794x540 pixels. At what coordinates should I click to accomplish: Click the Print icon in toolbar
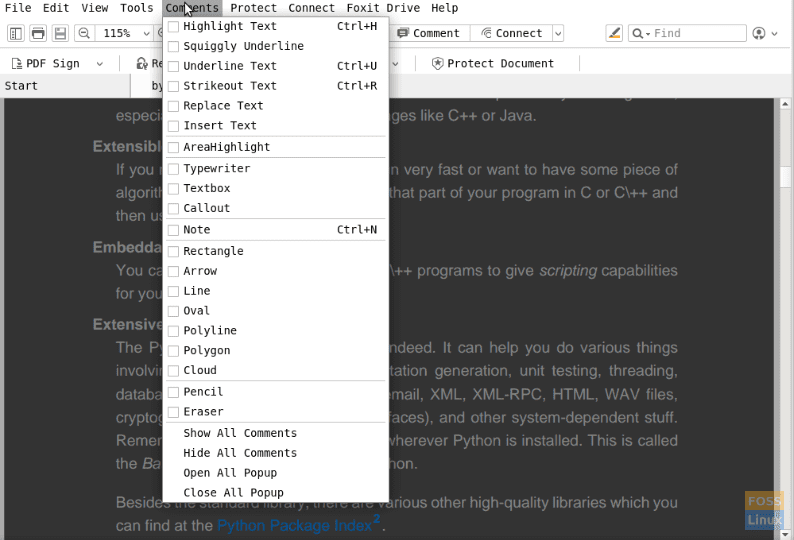38,33
